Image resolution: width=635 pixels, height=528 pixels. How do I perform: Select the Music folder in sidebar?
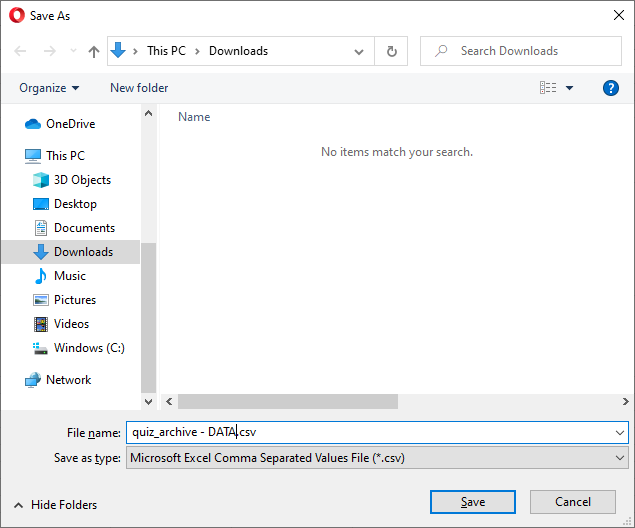69,276
